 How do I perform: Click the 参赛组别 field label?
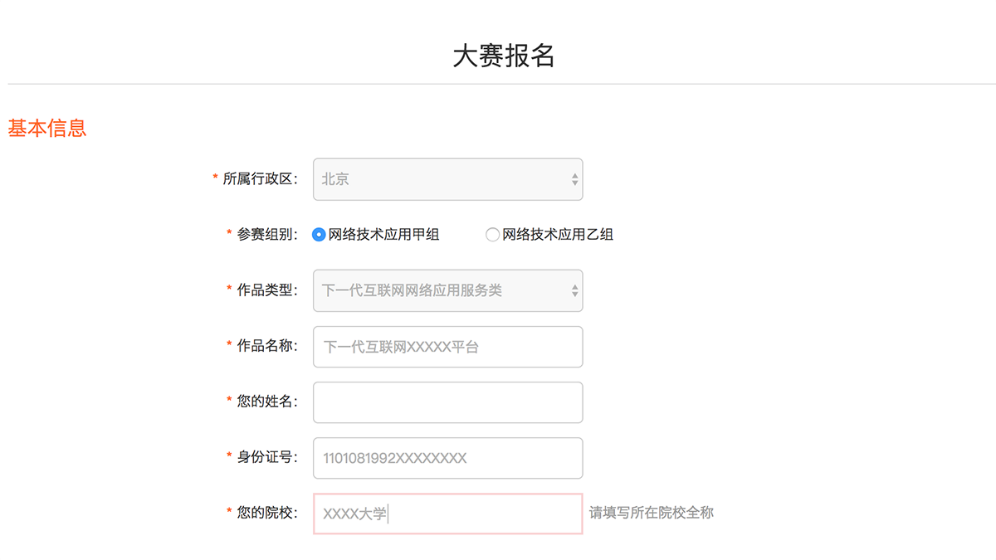coord(267,235)
